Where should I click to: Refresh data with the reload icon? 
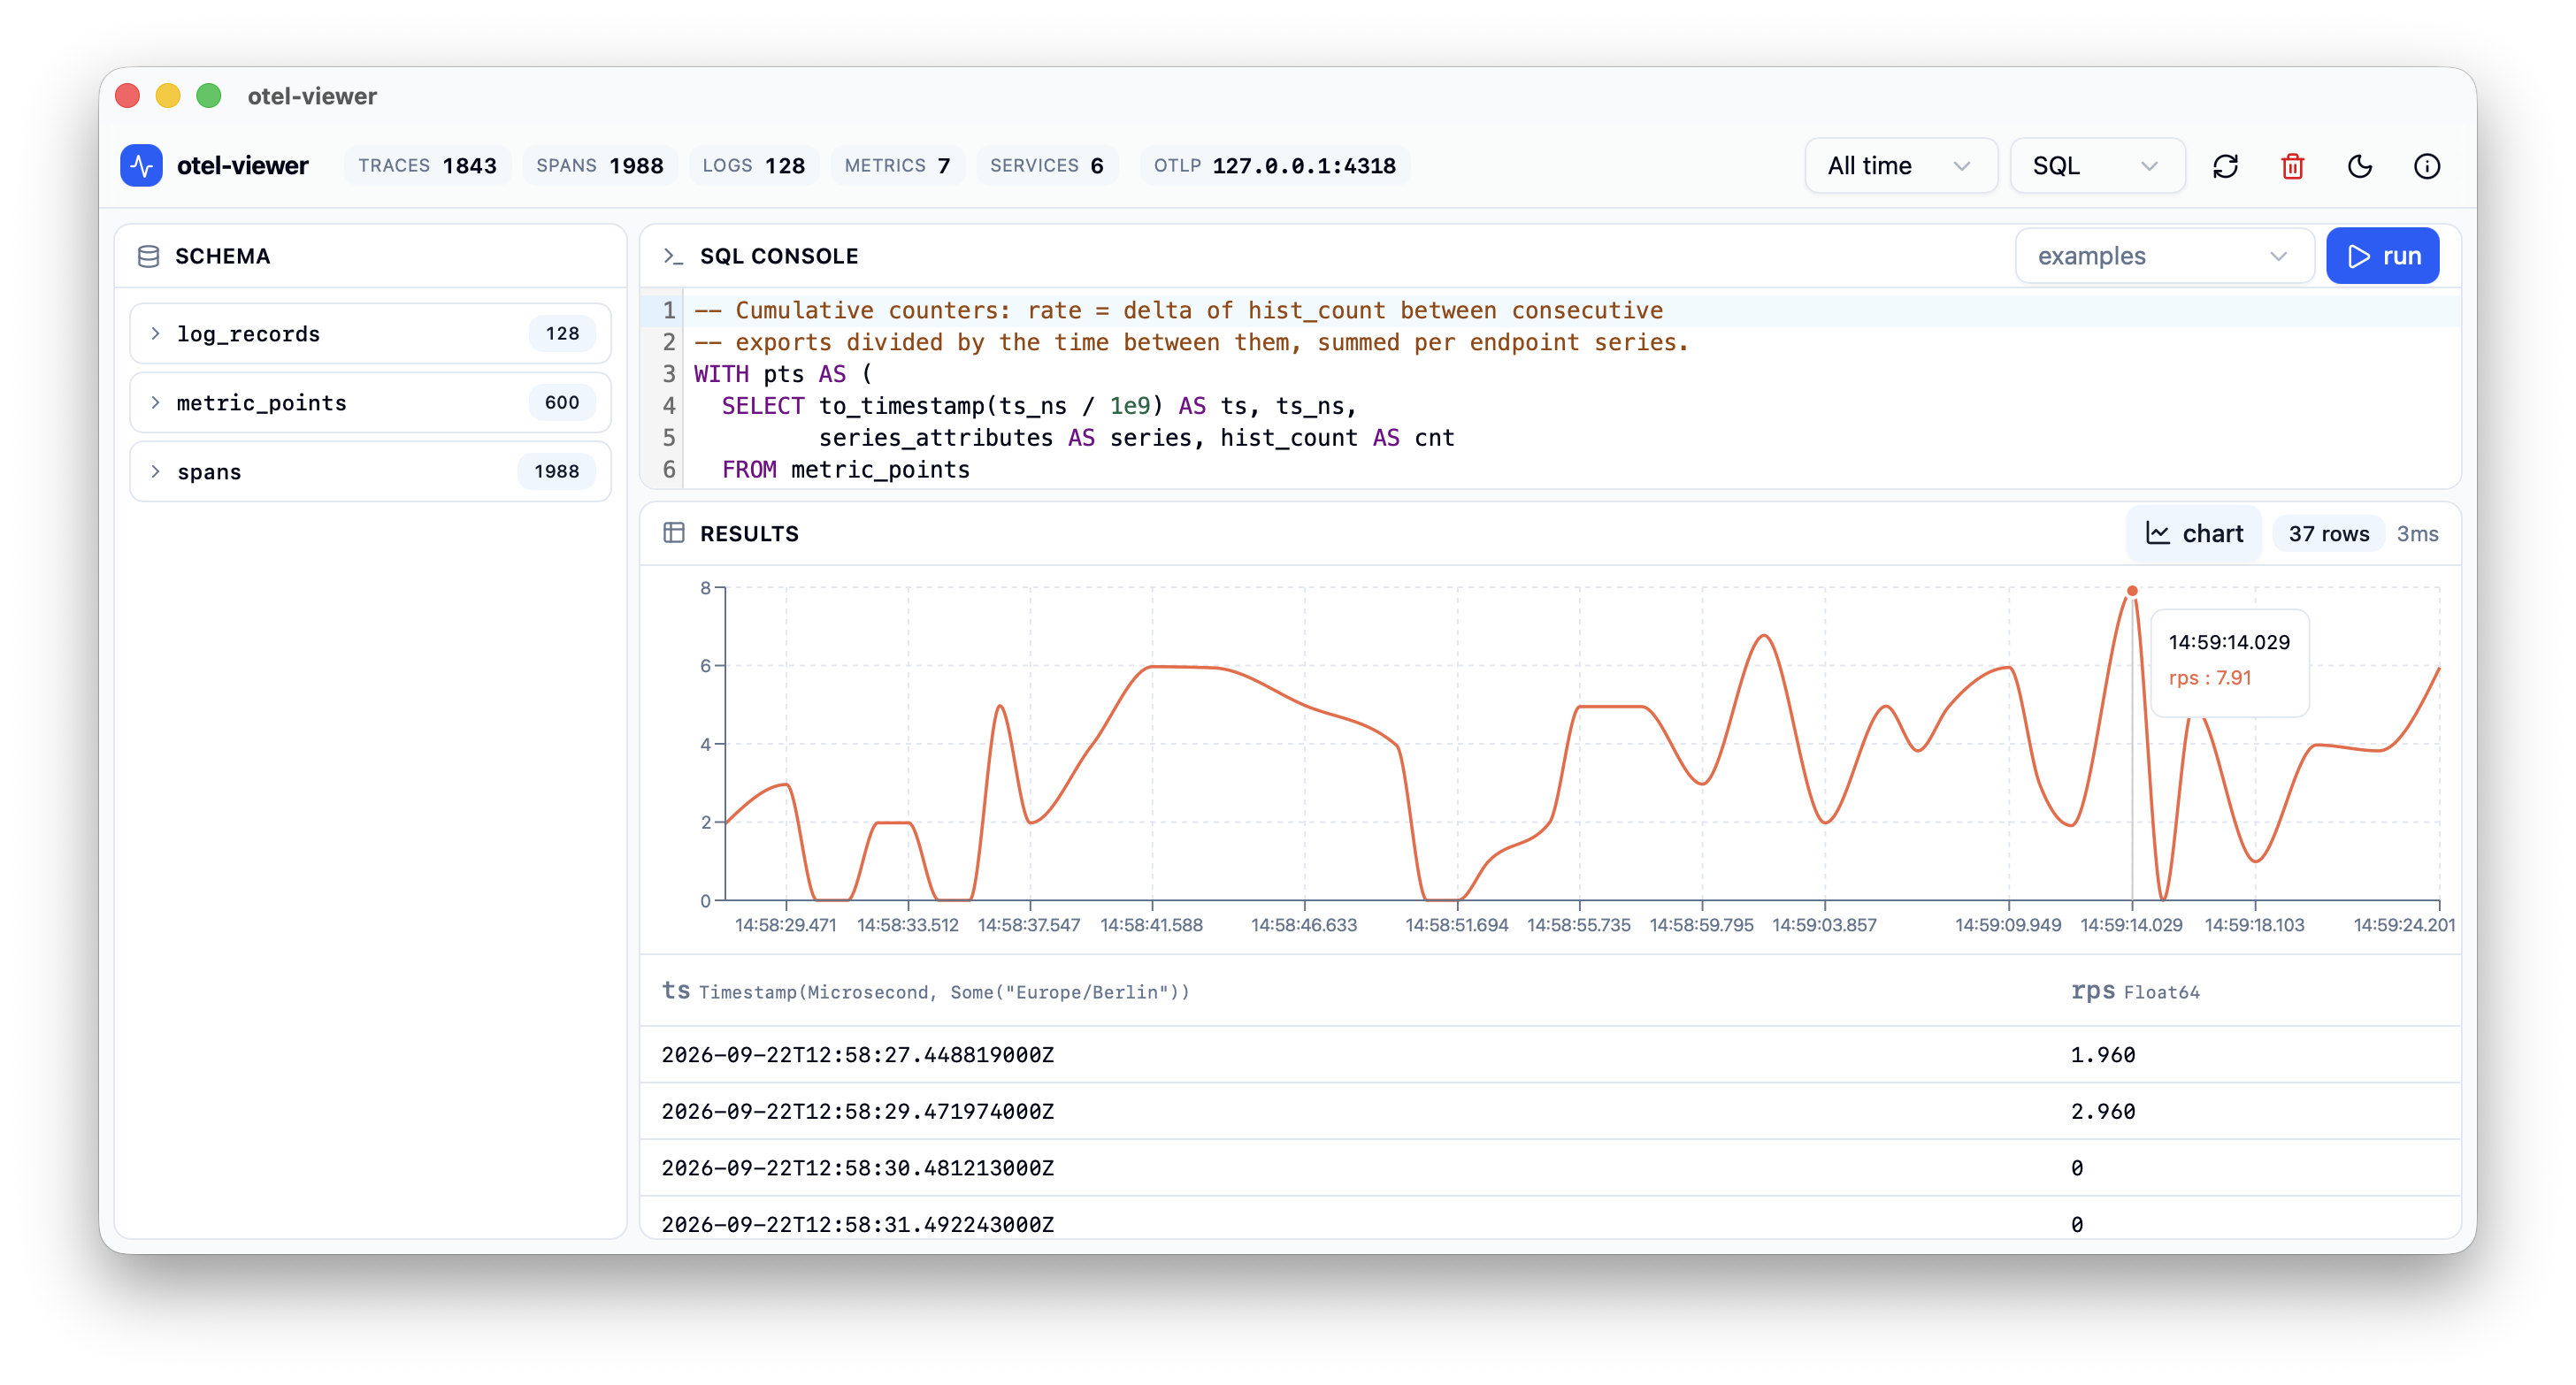pyautogui.click(x=2225, y=166)
